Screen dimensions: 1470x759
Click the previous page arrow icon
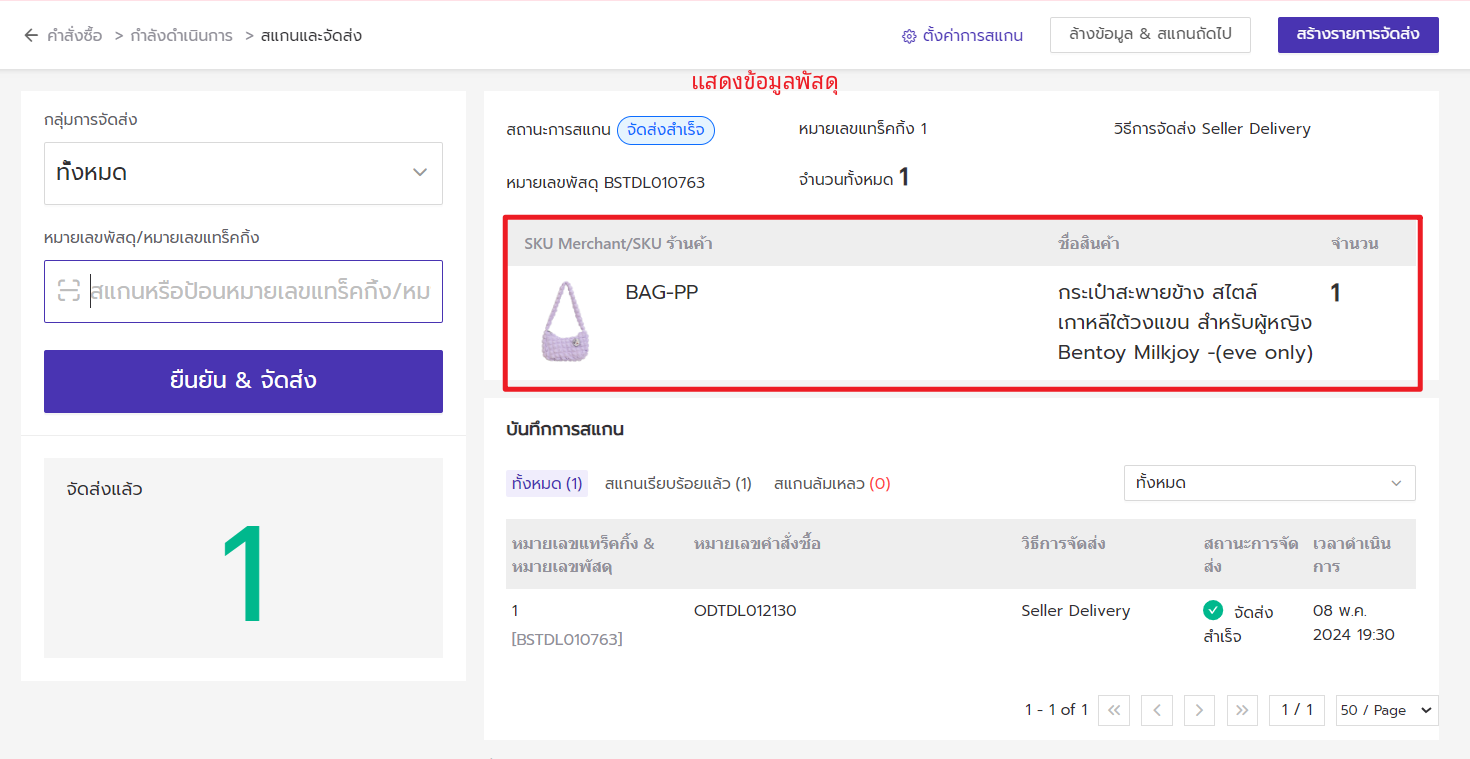point(1157,710)
